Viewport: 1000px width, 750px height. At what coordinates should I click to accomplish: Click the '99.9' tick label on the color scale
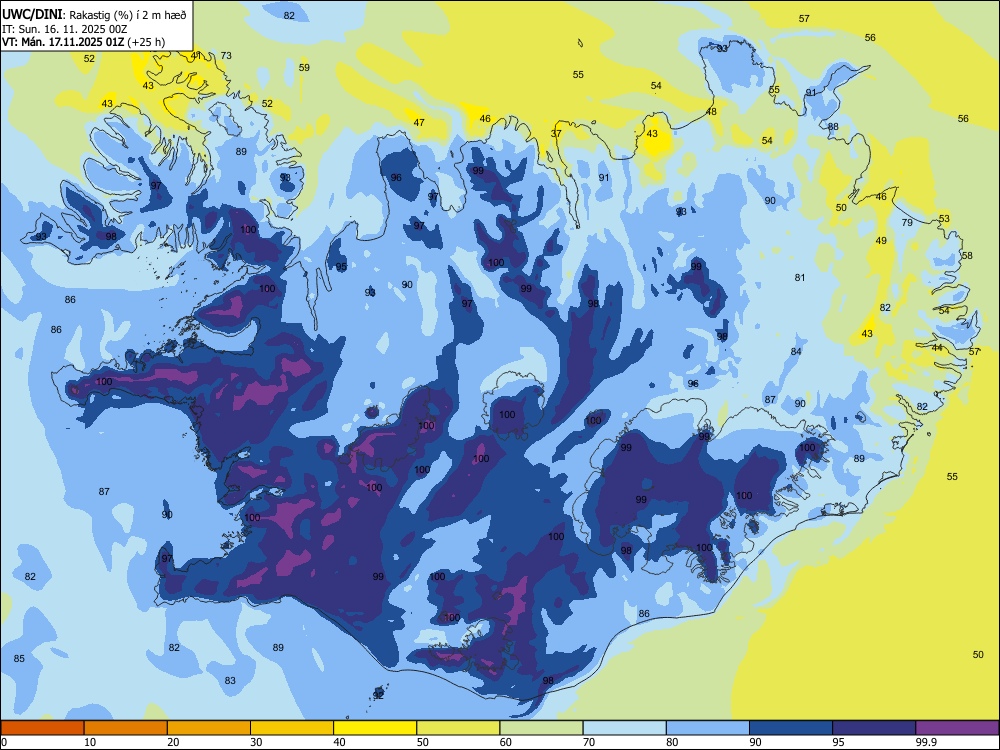pos(925,742)
